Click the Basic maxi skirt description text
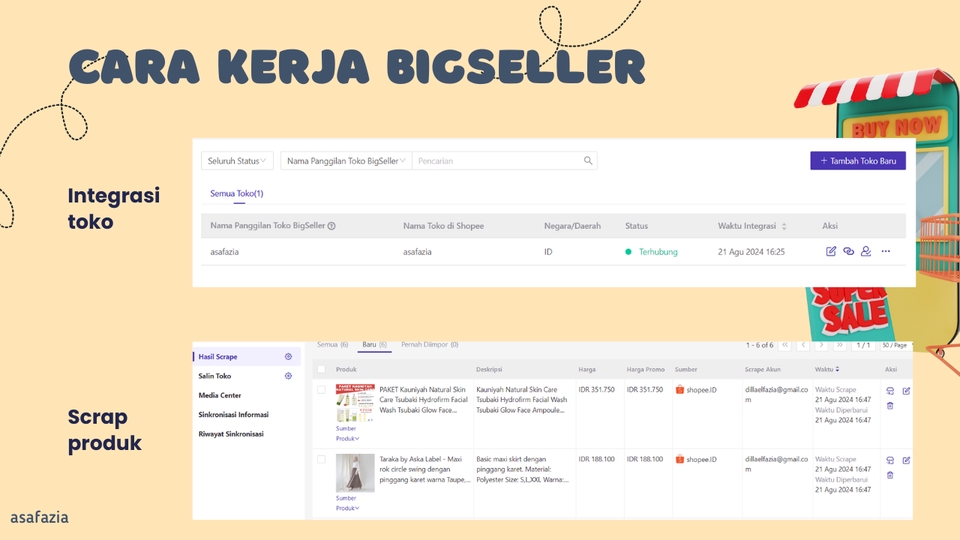 point(522,470)
